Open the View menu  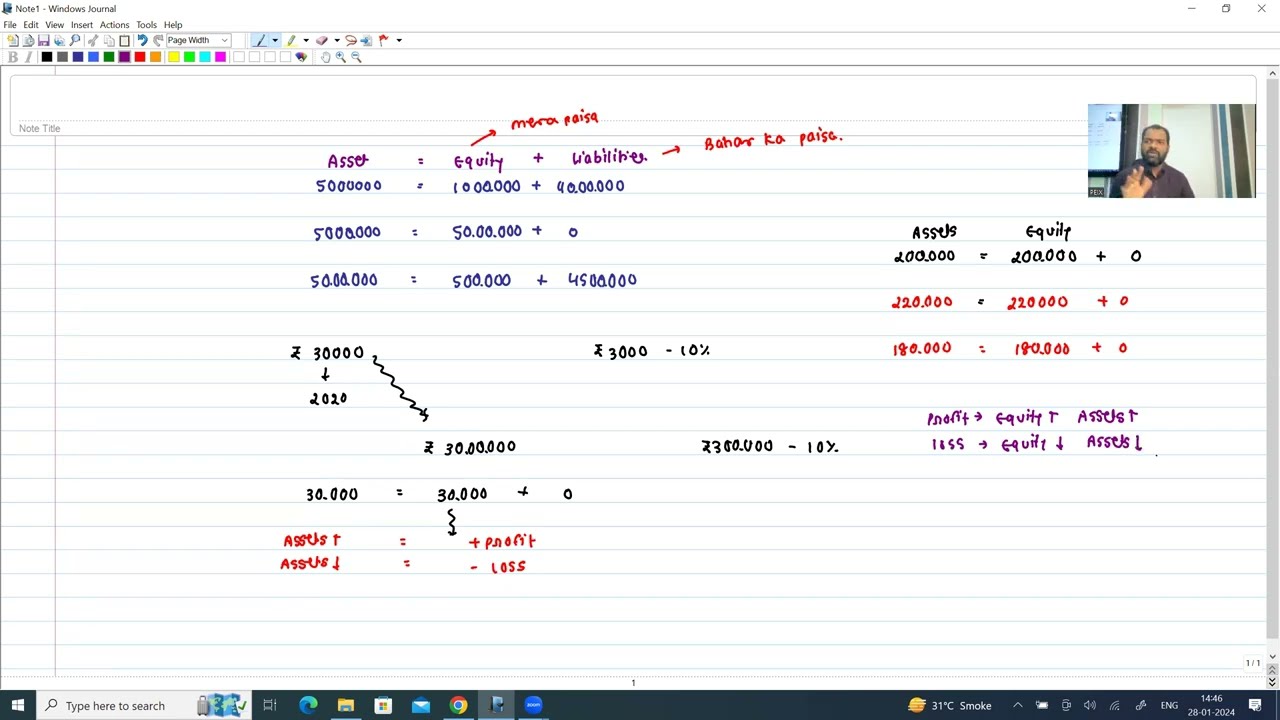(55, 24)
